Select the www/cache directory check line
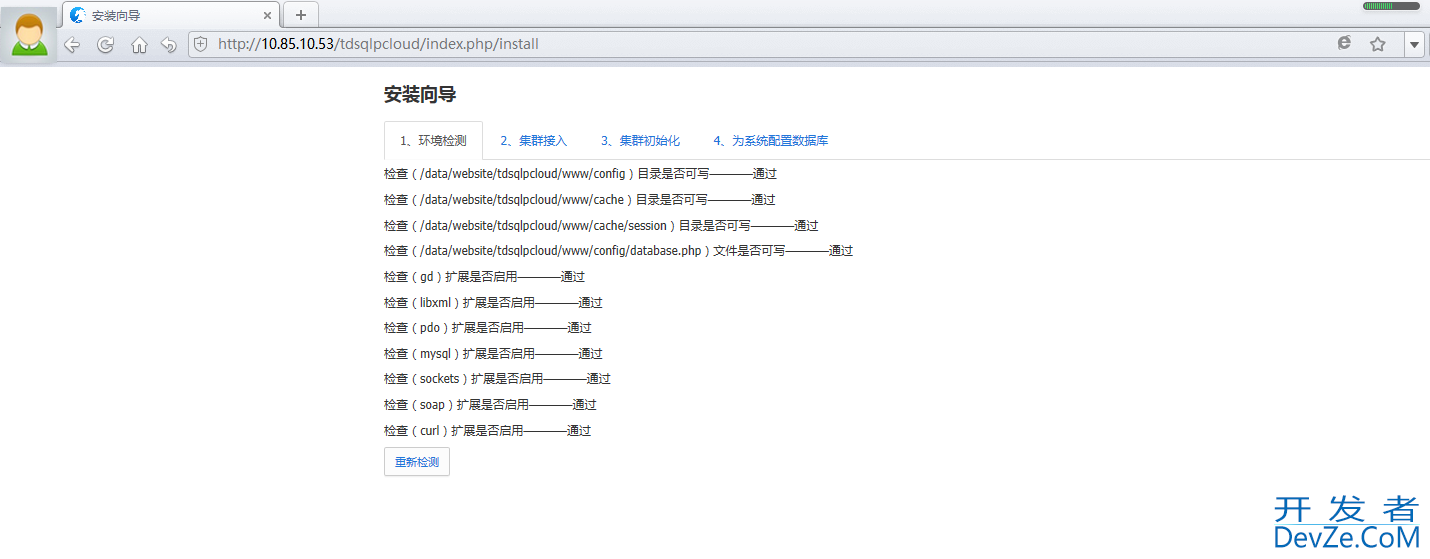1430x559 pixels. 579,200
